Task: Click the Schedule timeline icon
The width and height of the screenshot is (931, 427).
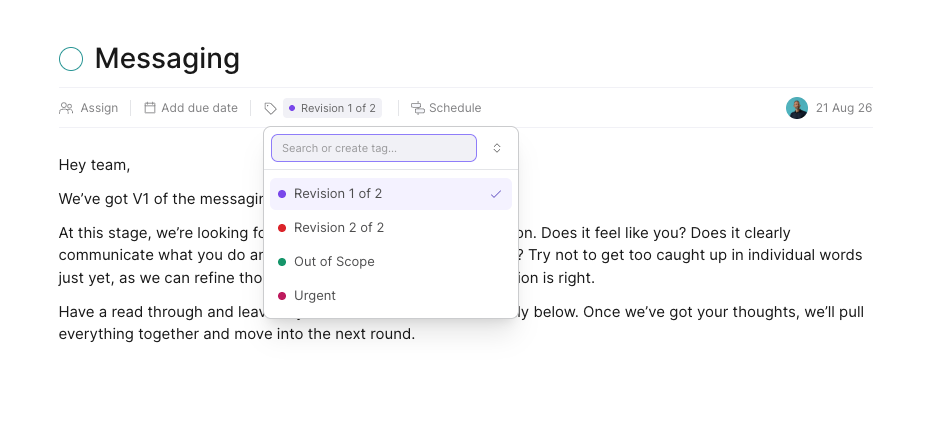Action: pos(418,108)
